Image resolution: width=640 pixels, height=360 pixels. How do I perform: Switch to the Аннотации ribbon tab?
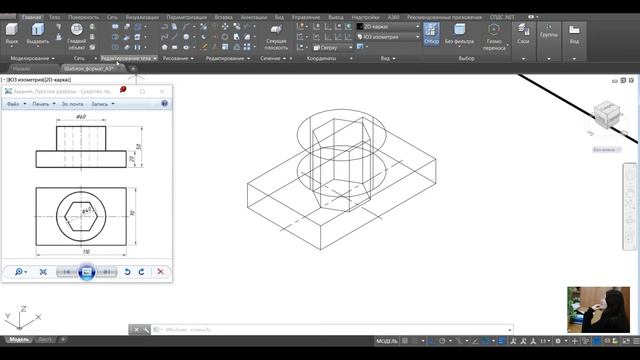[x=253, y=17]
